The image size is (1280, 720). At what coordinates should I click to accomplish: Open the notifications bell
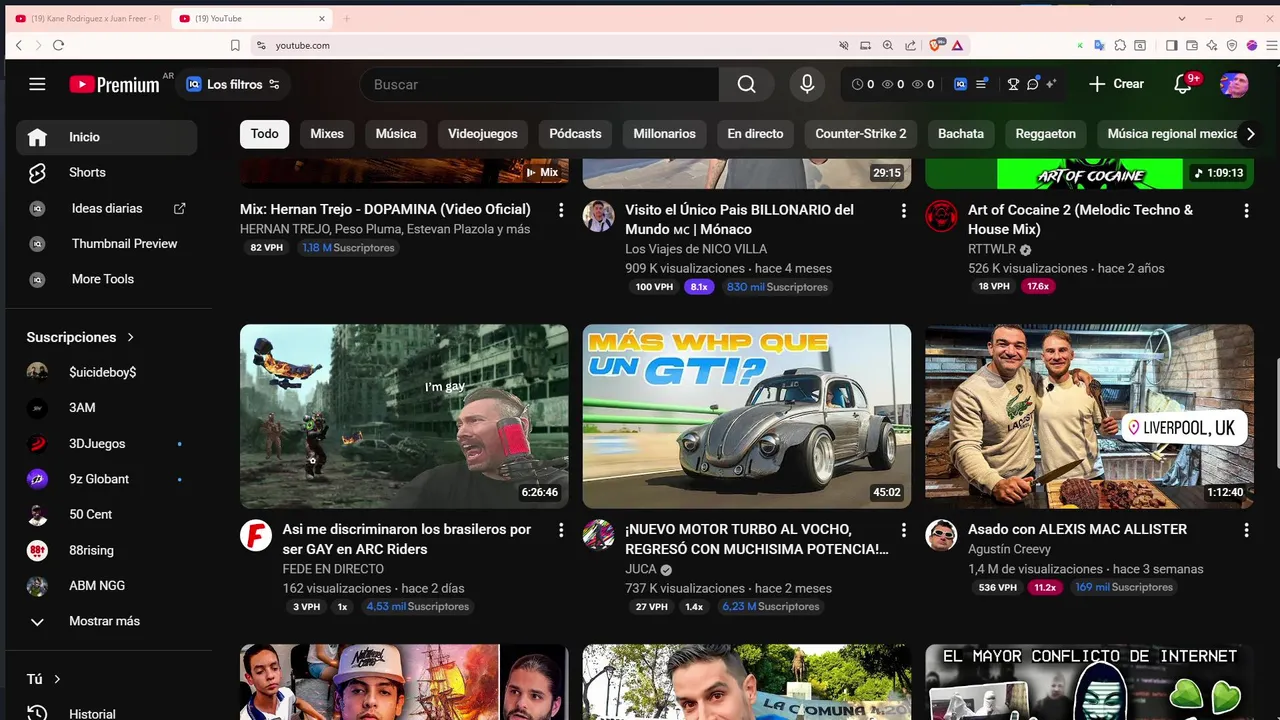pyautogui.click(x=1183, y=85)
